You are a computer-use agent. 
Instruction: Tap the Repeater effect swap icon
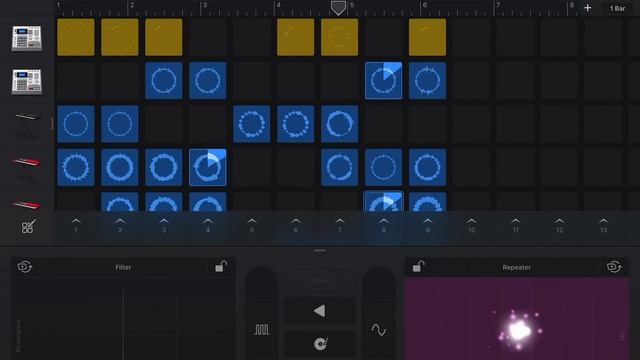pos(614,267)
